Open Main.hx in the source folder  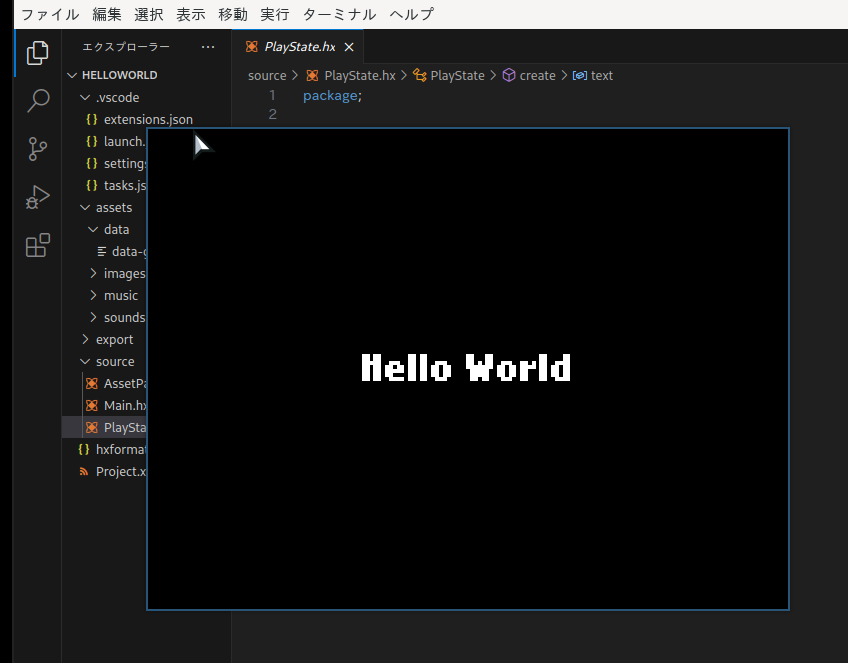(x=120, y=405)
